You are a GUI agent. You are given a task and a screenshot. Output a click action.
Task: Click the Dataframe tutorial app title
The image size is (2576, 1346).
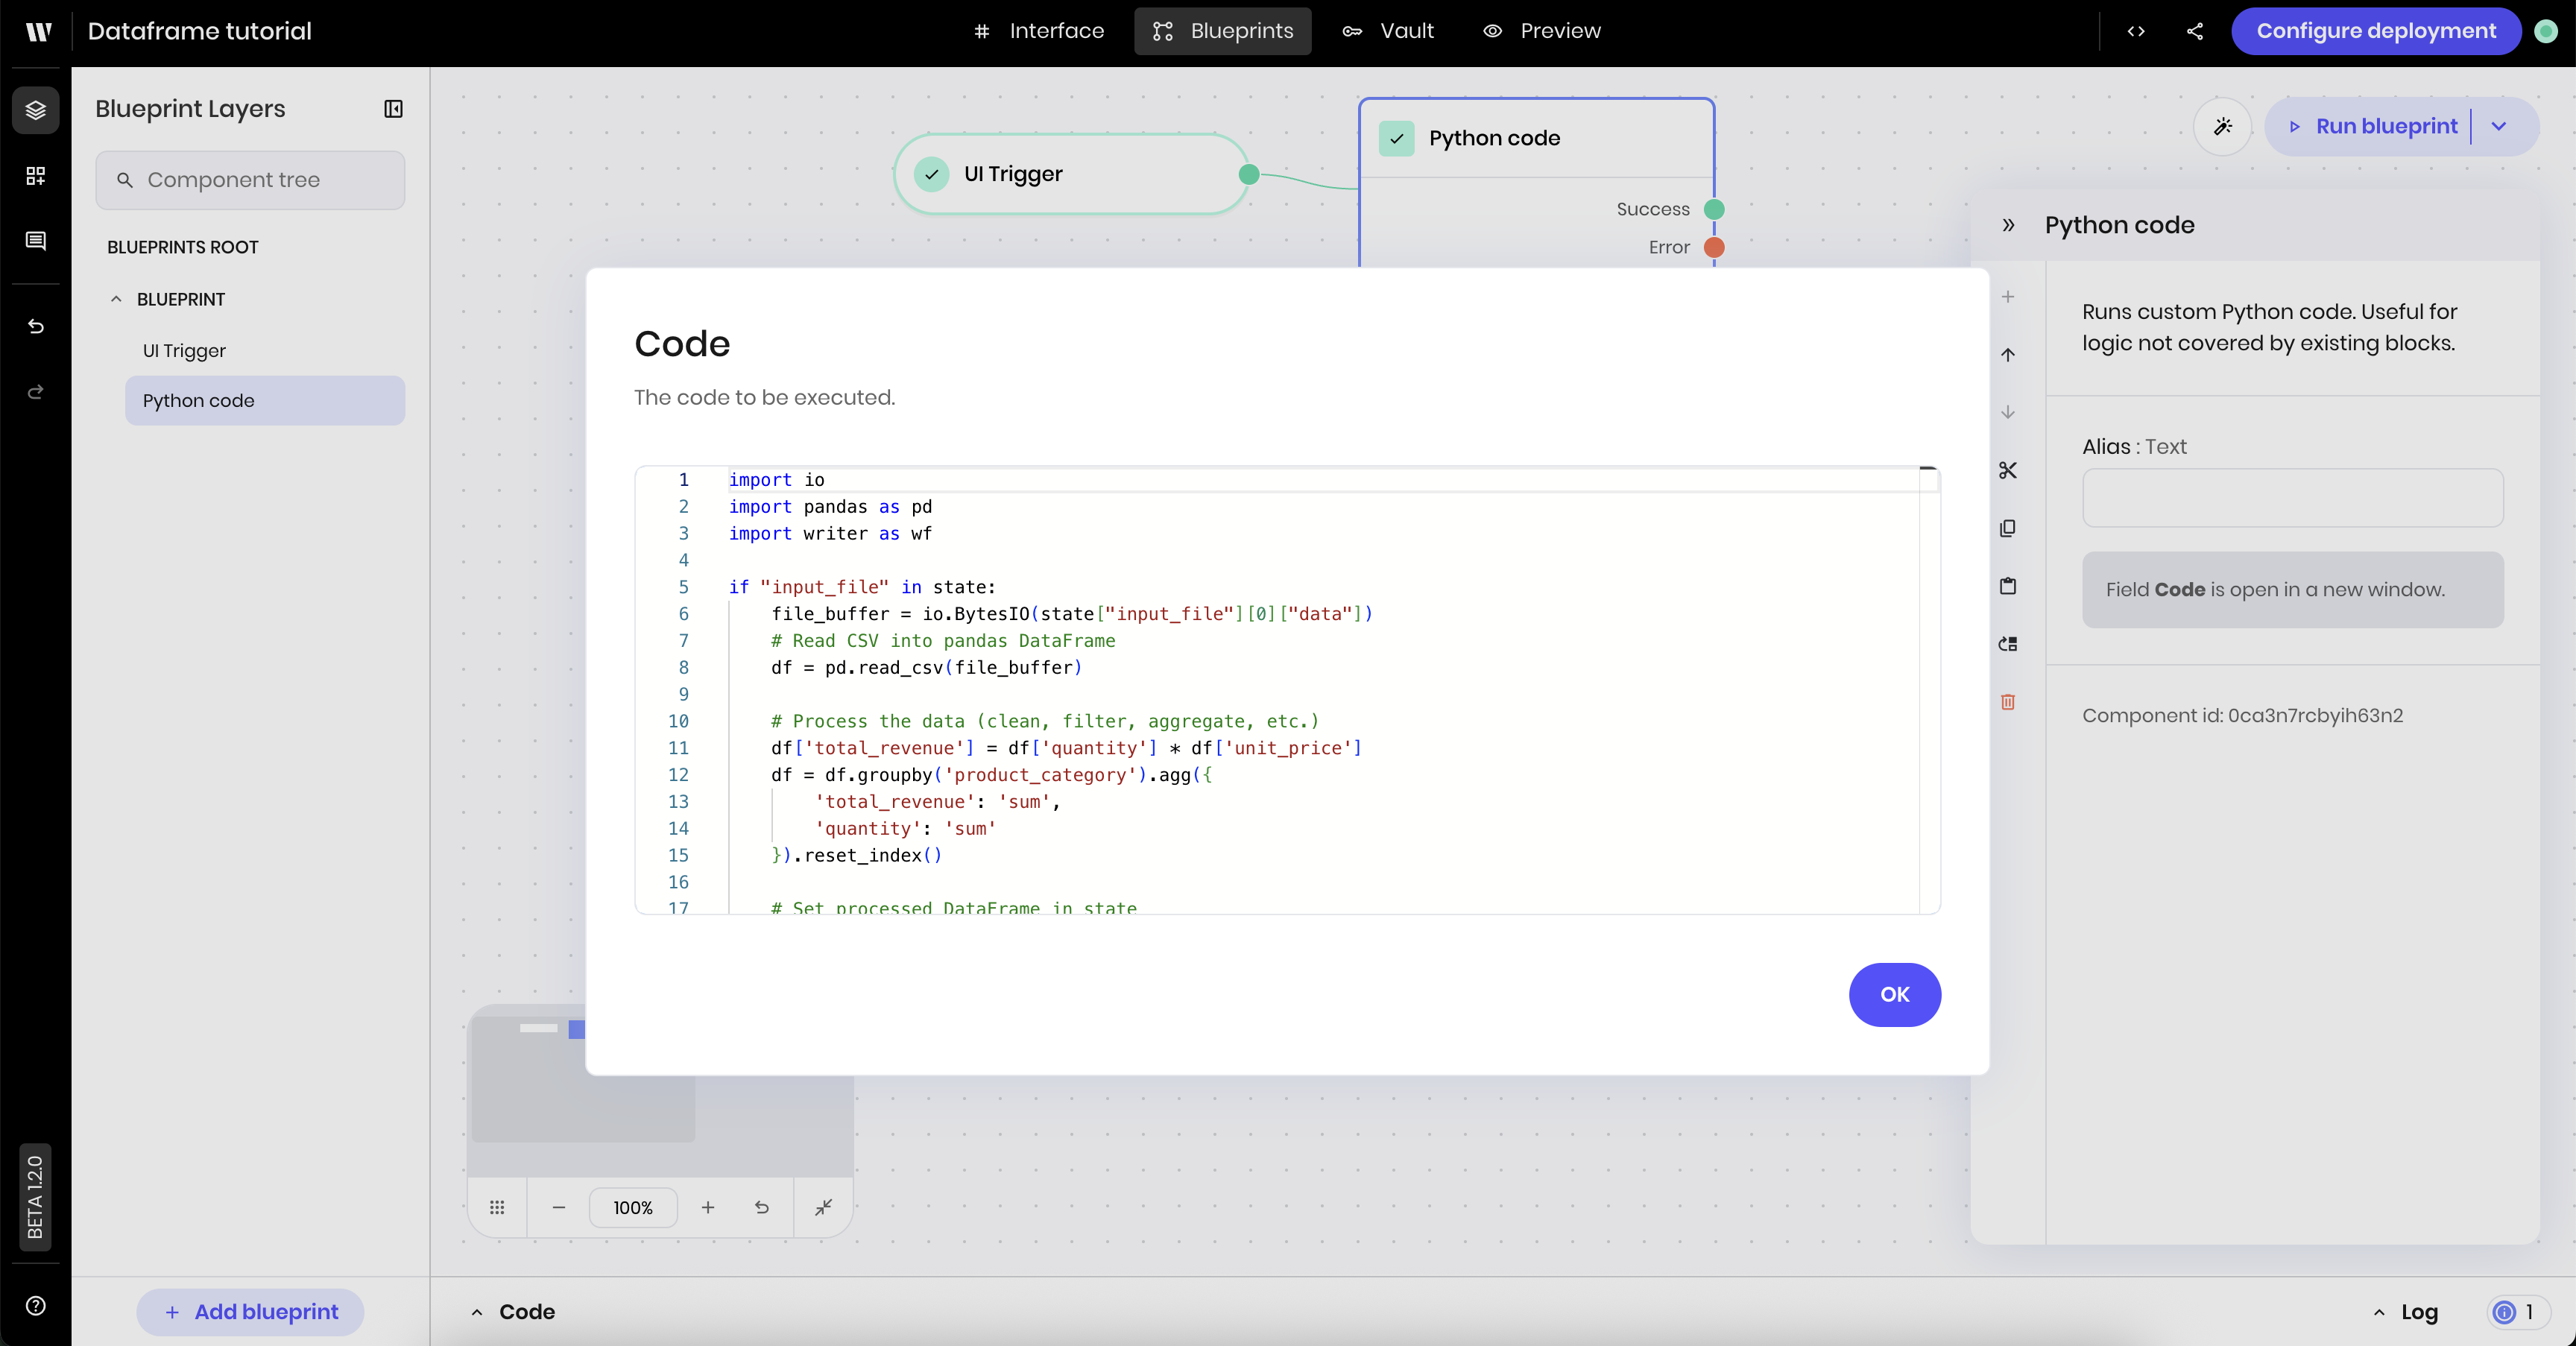pyautogui.click(x=200, y=31)
